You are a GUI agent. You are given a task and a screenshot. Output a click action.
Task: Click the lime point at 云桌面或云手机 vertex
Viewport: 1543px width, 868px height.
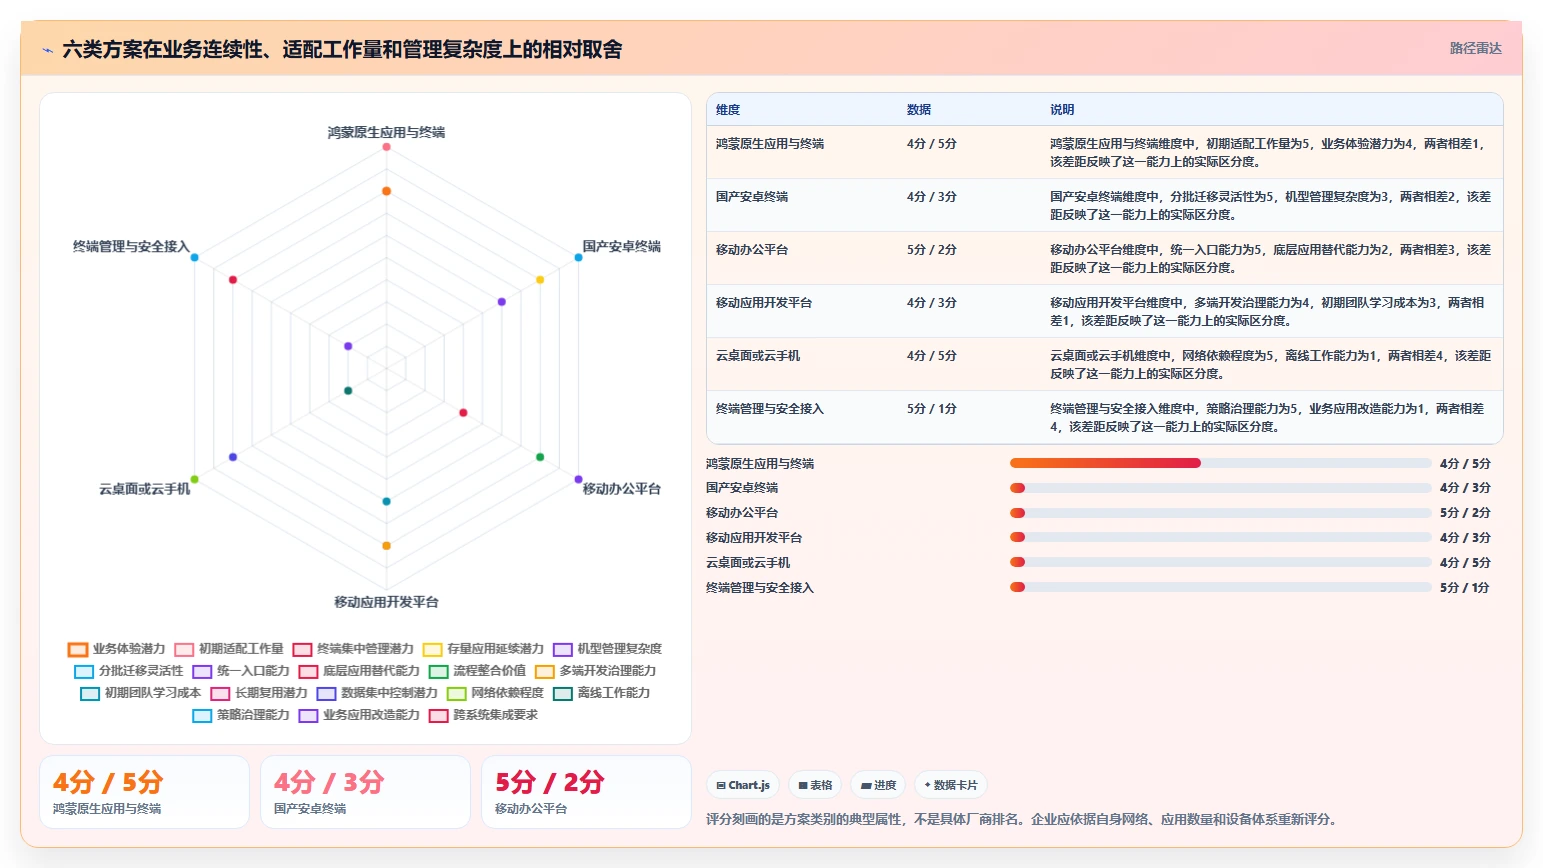pos(194,479)
